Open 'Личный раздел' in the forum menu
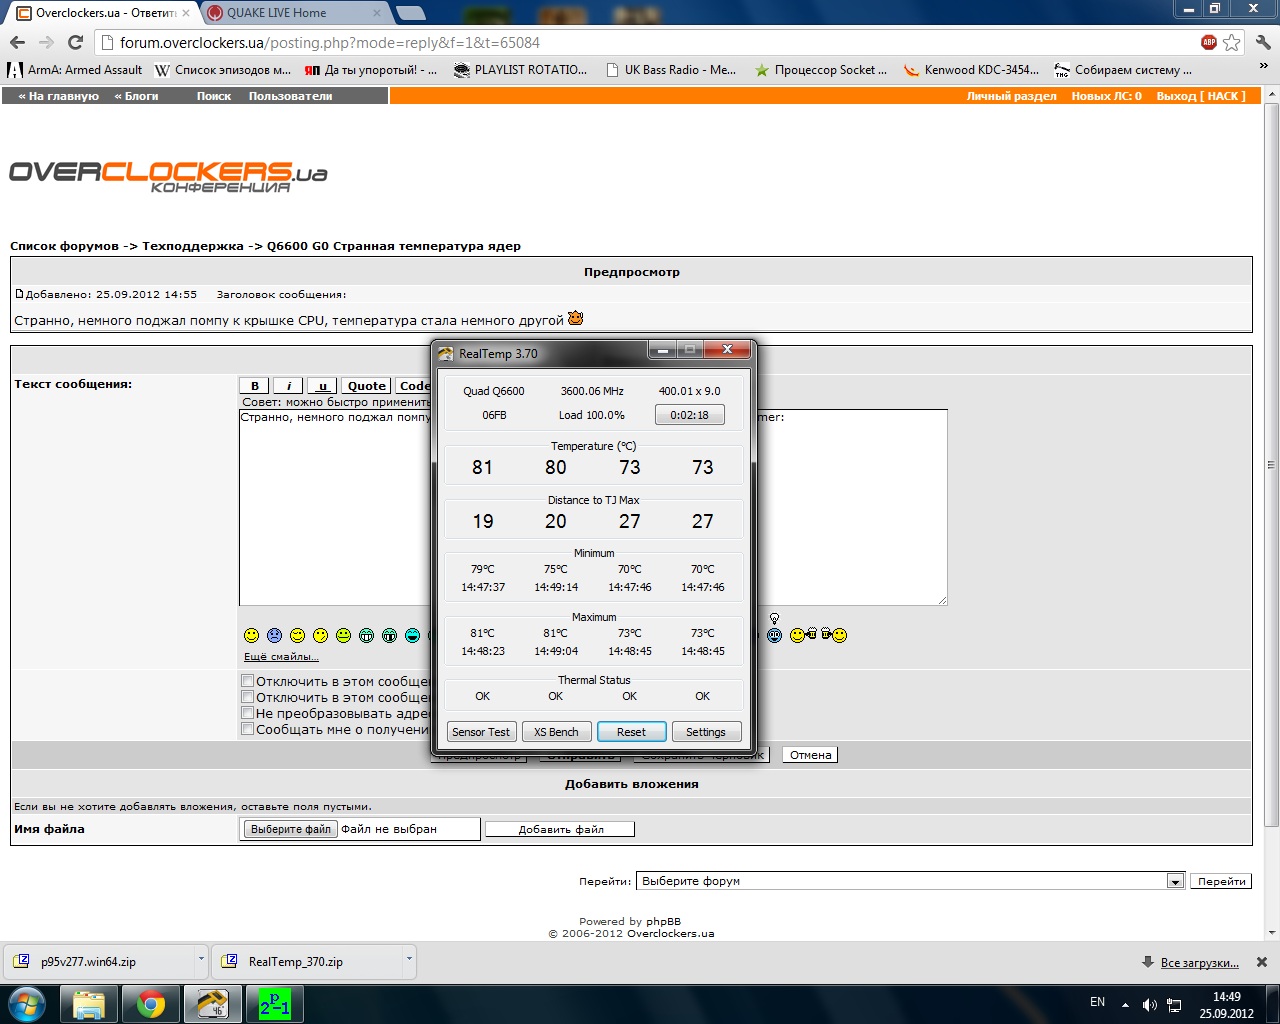This screenshot has height=1024, width=1280. tap(1011, 96)
